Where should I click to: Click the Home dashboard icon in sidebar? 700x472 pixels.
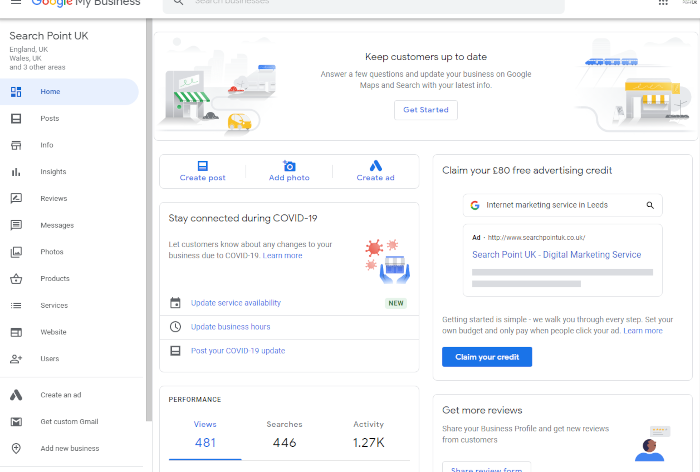16,92
